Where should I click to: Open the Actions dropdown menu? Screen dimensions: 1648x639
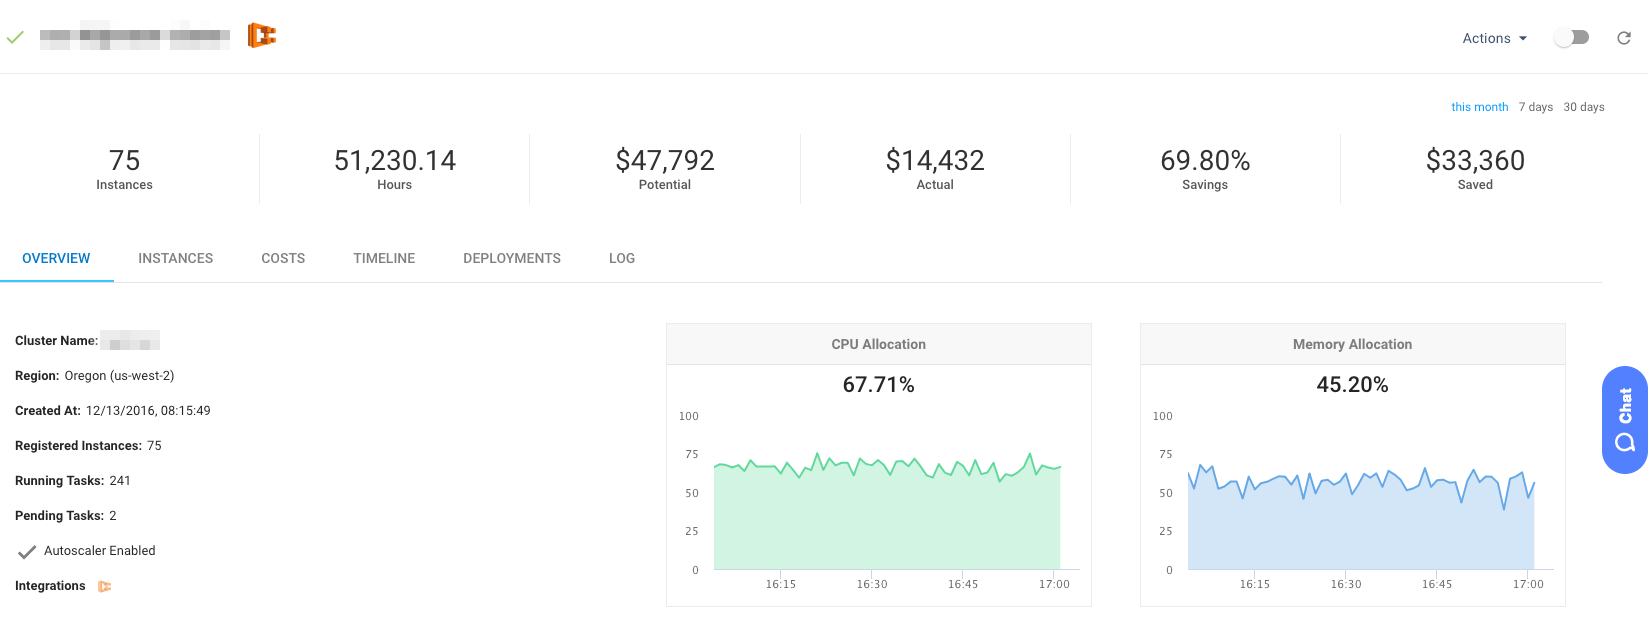1494,38
